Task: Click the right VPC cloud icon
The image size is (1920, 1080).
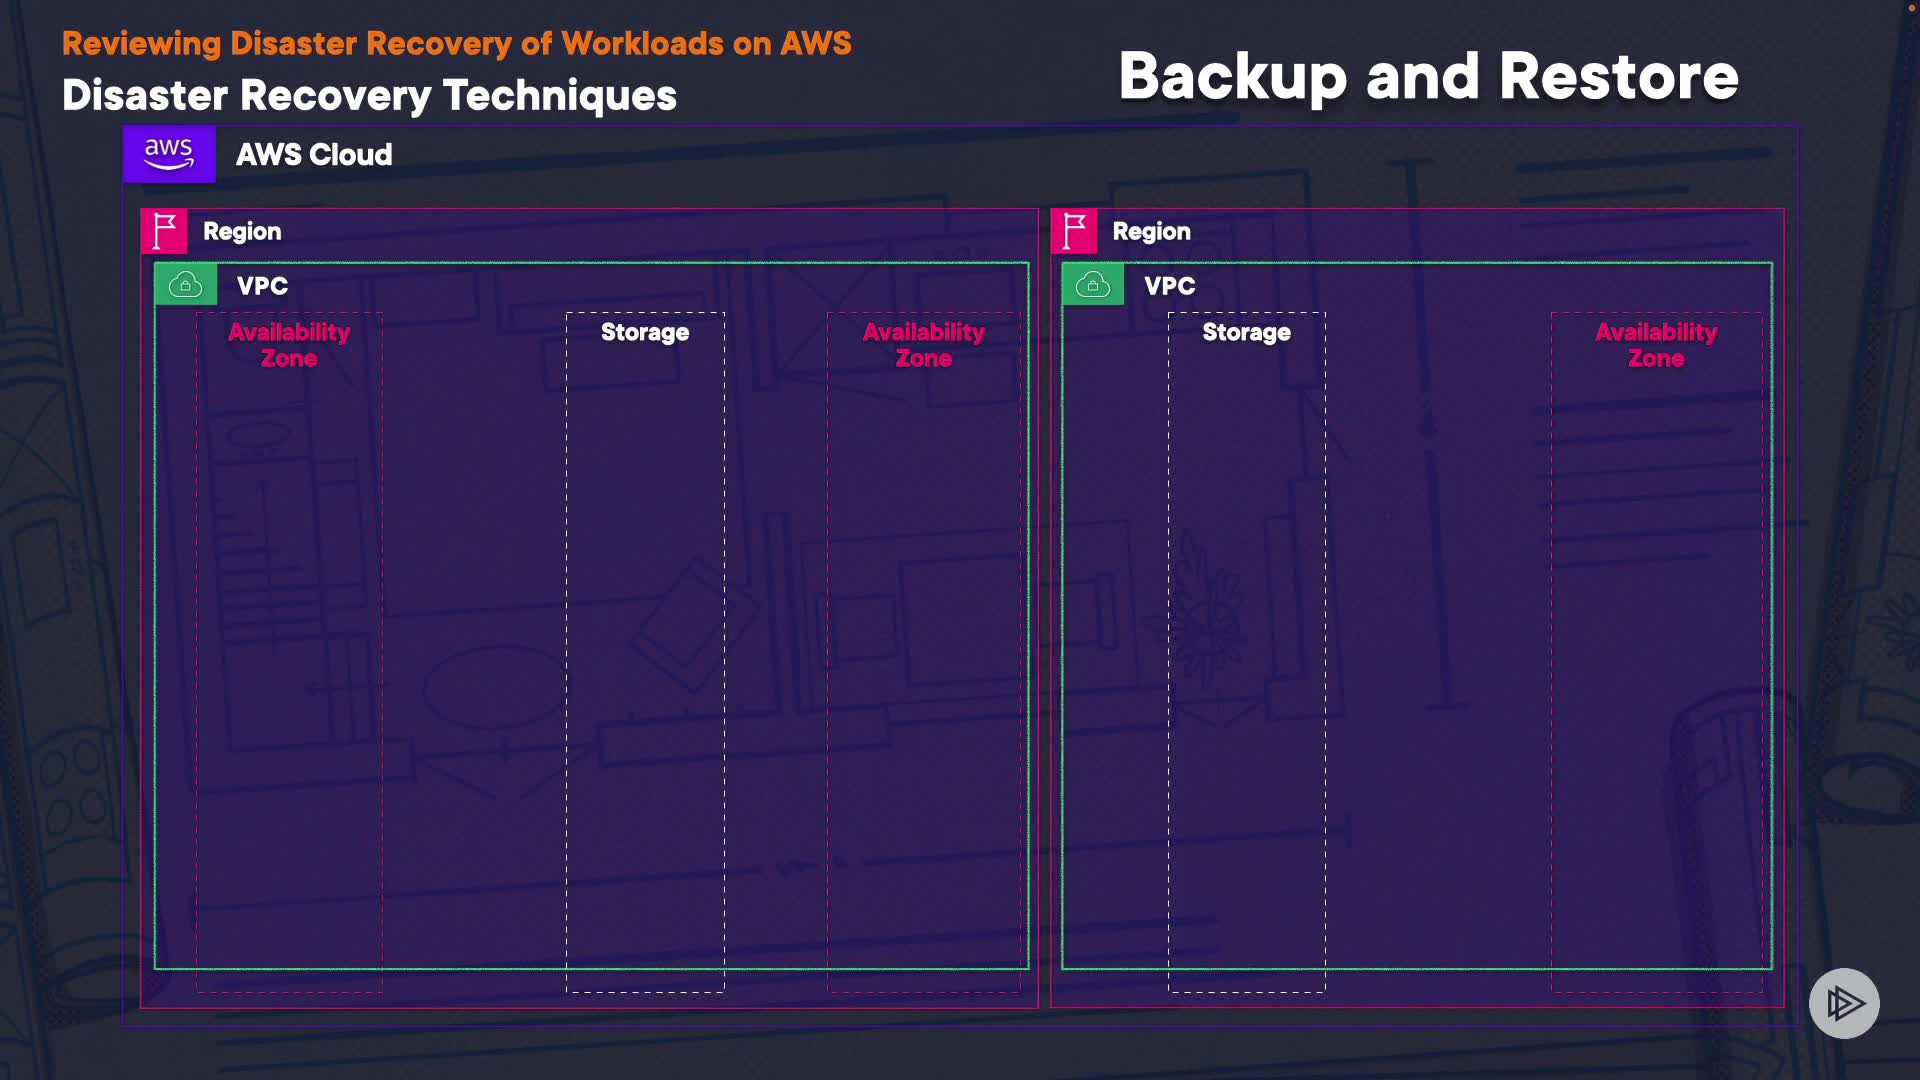Action: click(x=1092, y=285)
